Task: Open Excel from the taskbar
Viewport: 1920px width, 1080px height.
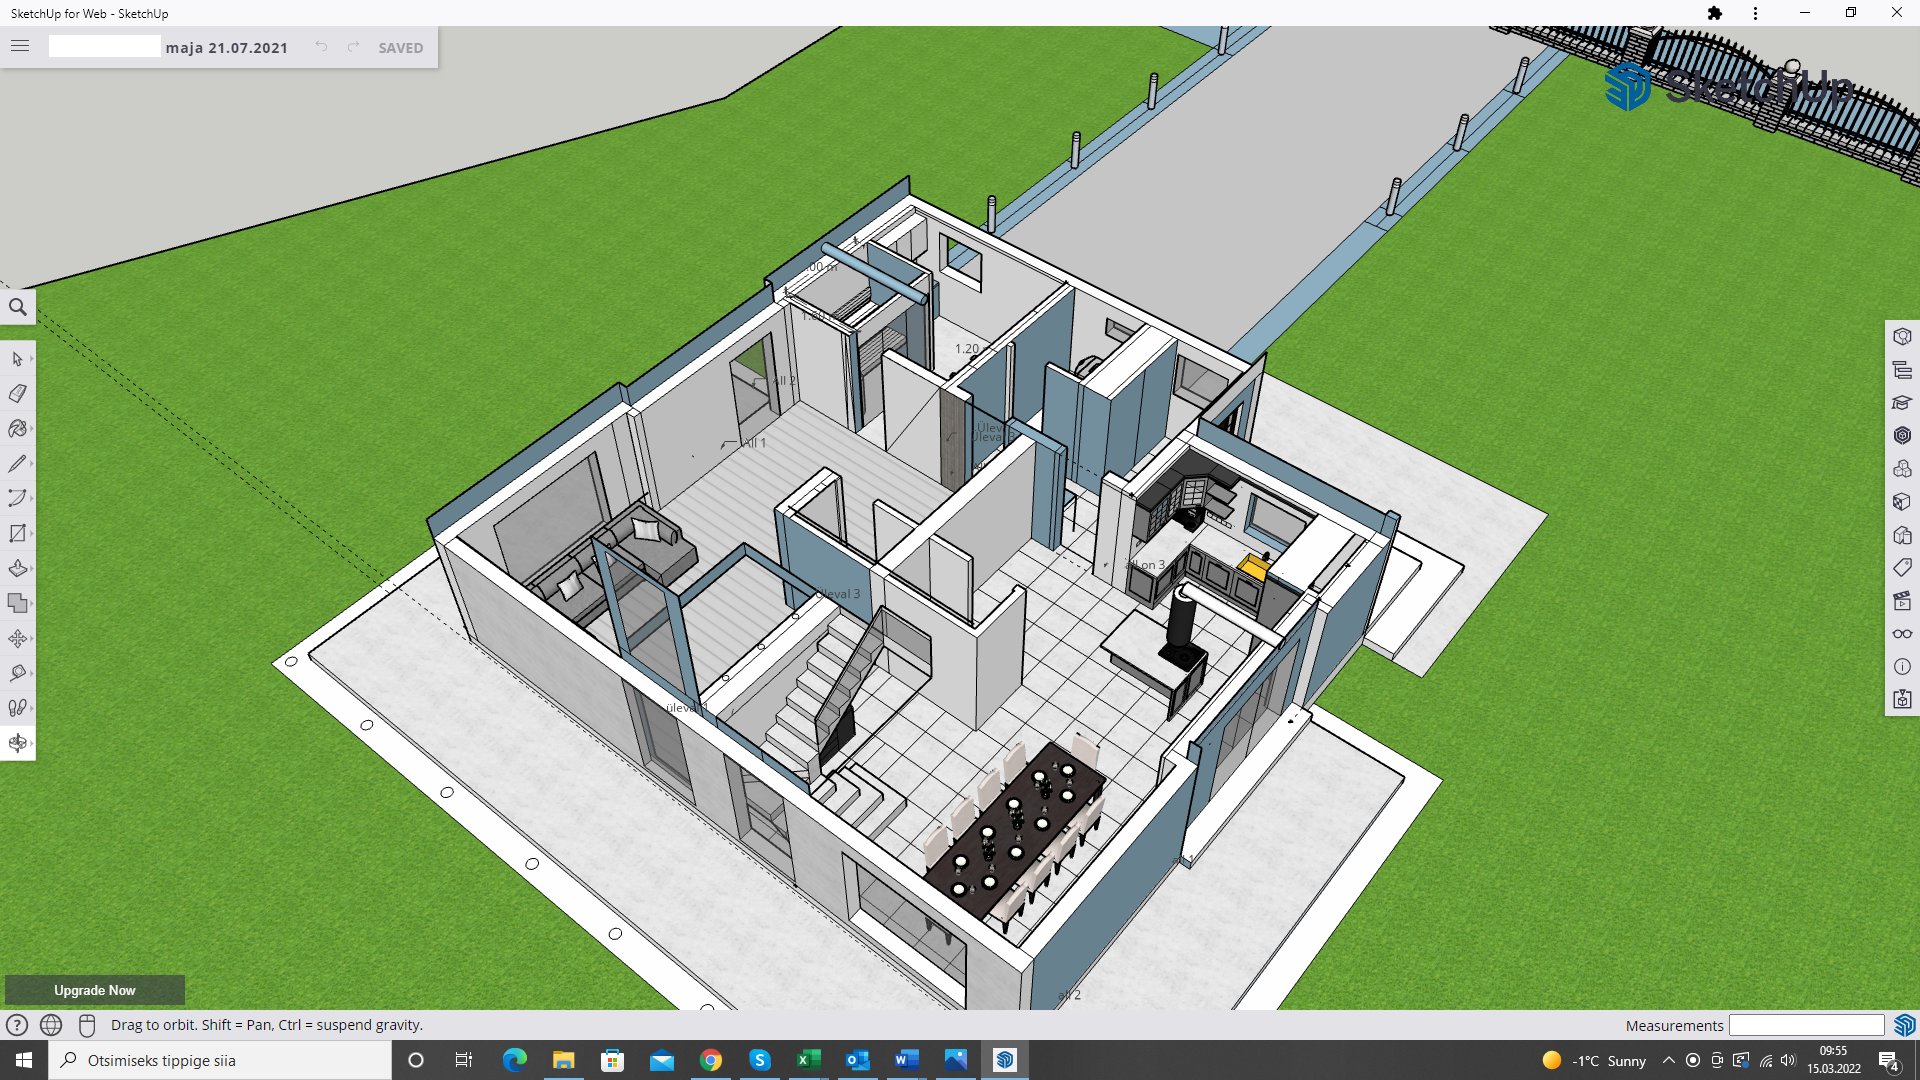Action: (808, 1060)
